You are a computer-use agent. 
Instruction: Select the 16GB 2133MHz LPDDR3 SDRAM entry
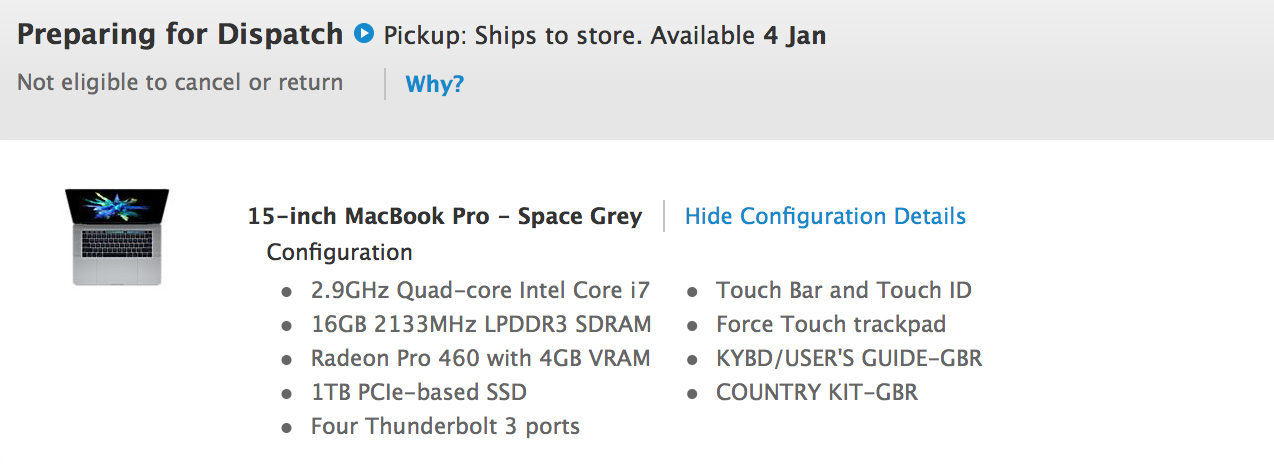481,324
